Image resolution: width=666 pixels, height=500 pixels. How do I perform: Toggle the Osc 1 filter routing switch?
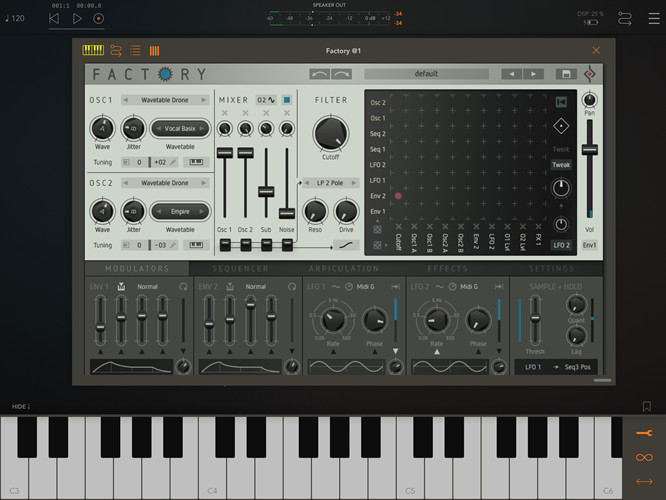point(225,245)
